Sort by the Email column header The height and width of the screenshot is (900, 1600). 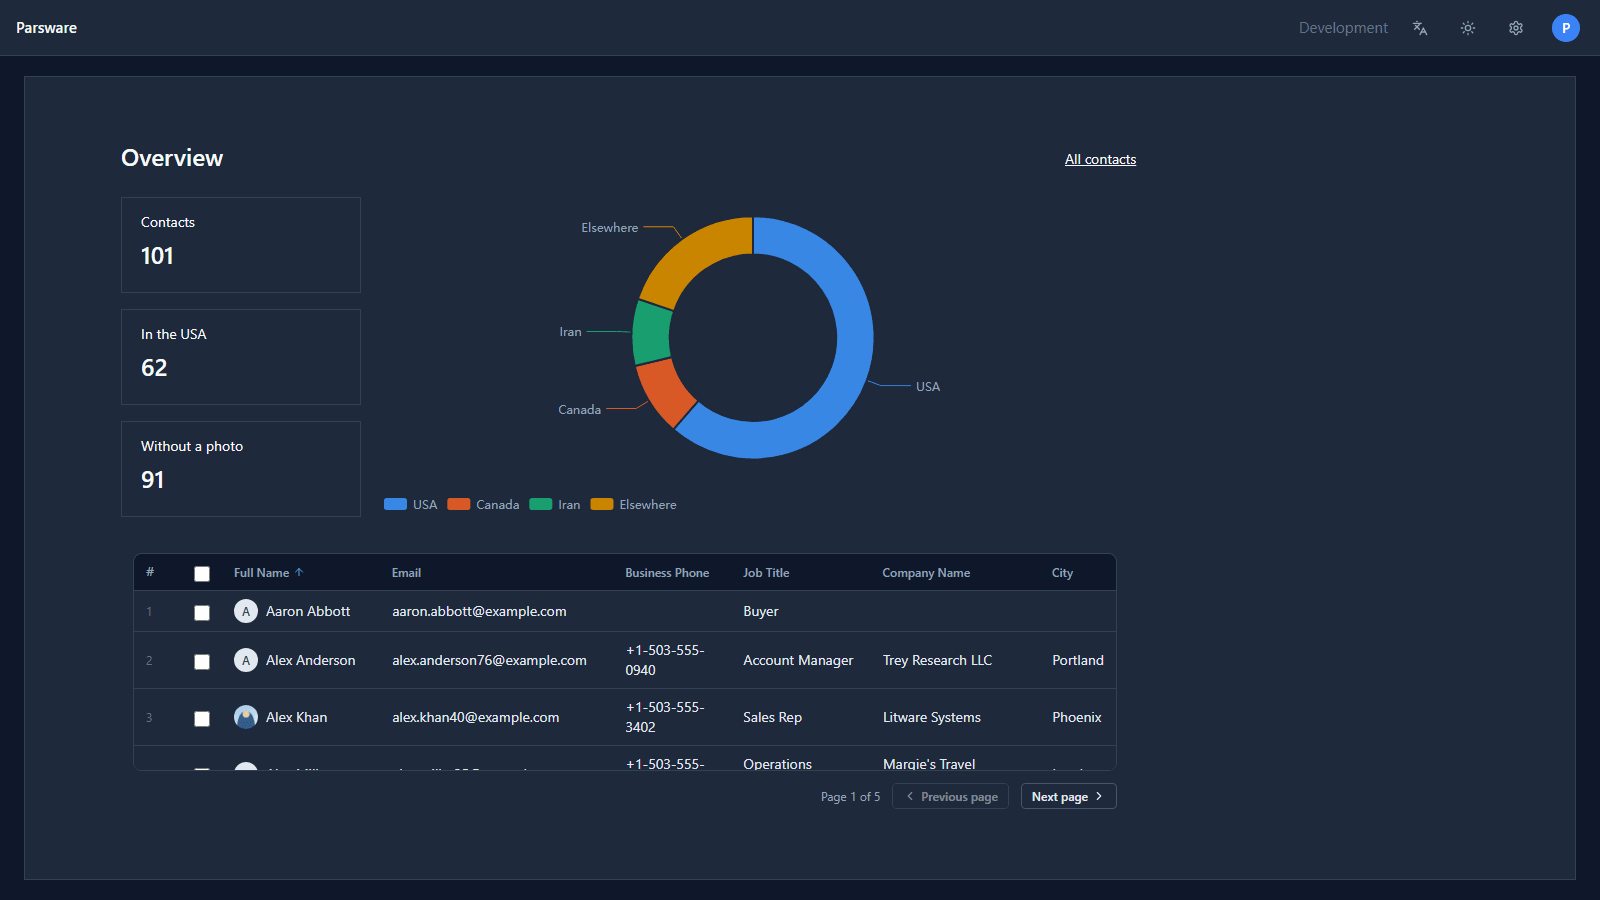[x=406, y=573]
